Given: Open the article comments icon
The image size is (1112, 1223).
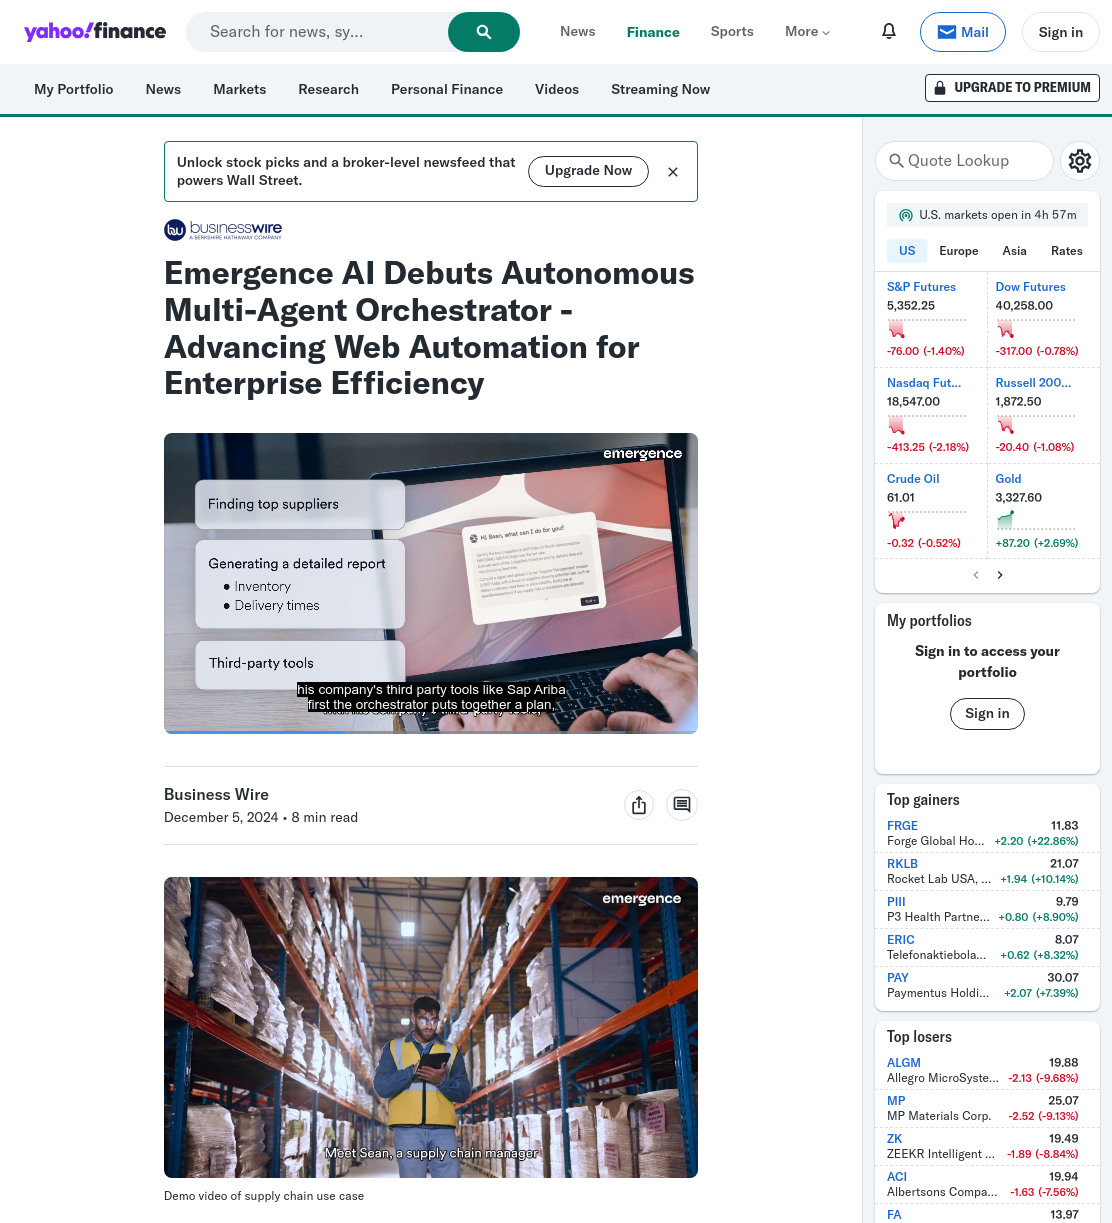Looking at the screenshot, I should tap(682, 805).
